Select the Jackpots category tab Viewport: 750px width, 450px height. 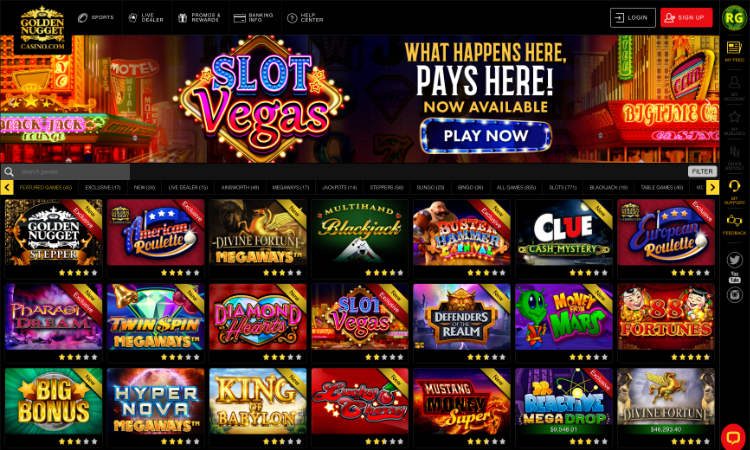tap(339, 188)
